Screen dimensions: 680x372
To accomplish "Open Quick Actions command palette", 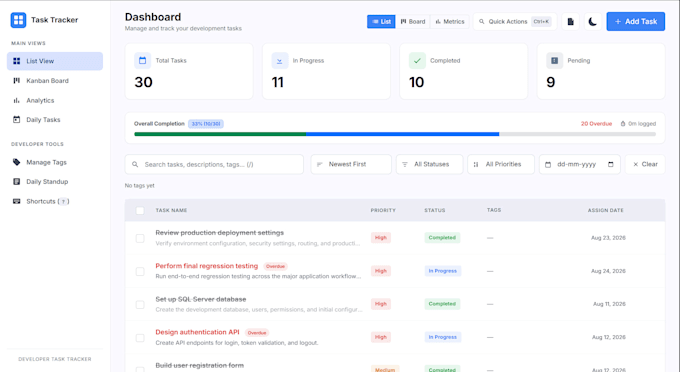I will click(515, 21).
